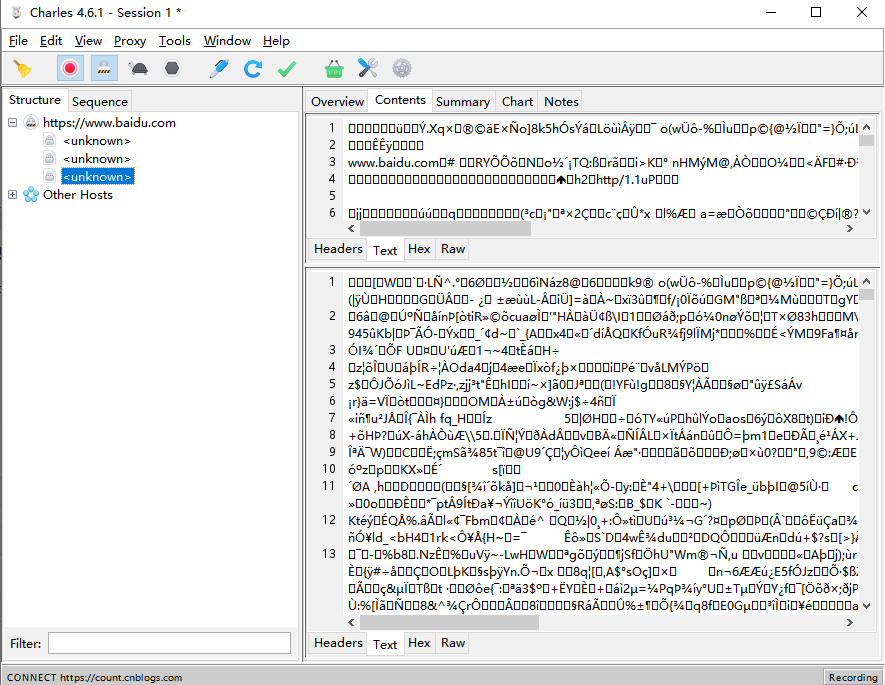
Task: Click the Repeat refresh icon
Action: [253, 69]
